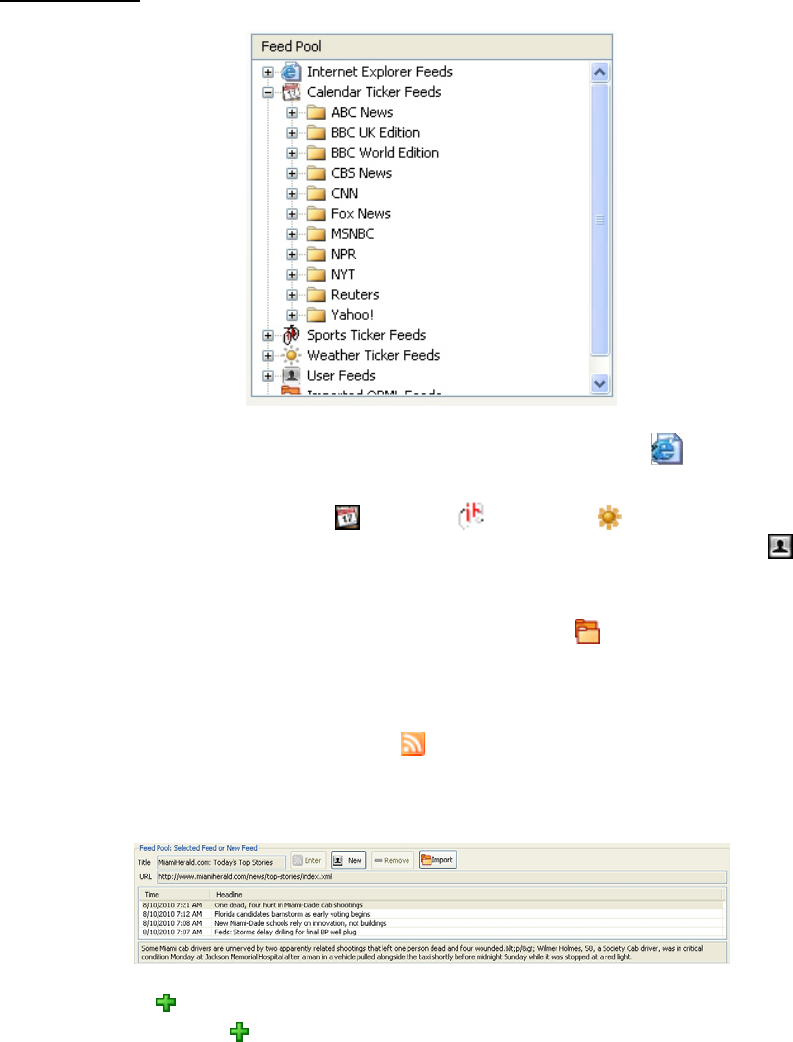
Task: Select the 'Calendar Ticker Feeds' tree label
Action: click(374, 92)
